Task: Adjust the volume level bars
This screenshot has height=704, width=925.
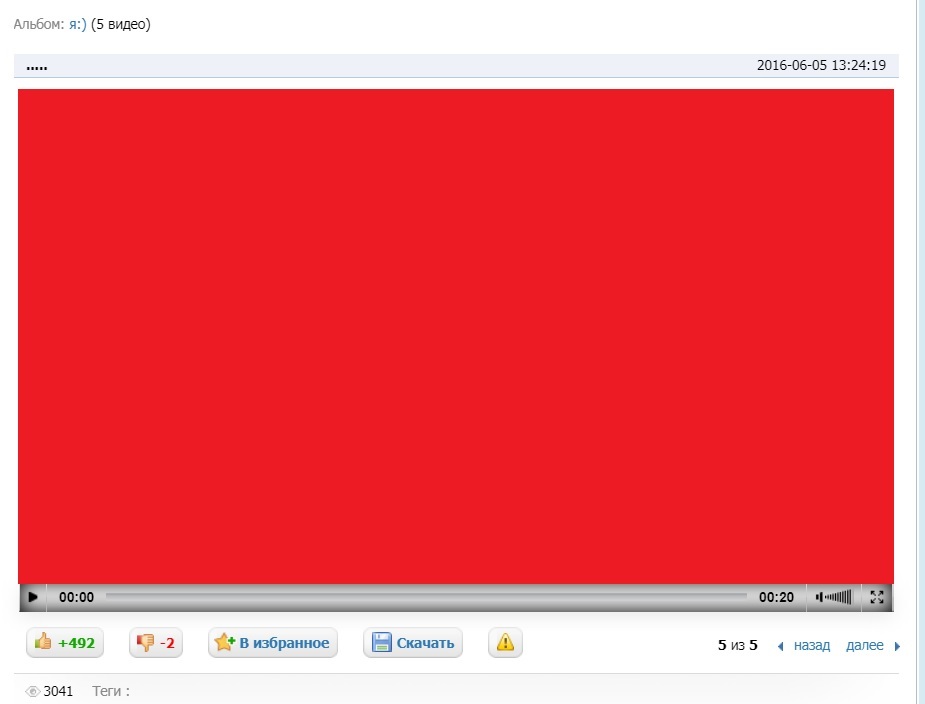Action: (x=838, y=597)
